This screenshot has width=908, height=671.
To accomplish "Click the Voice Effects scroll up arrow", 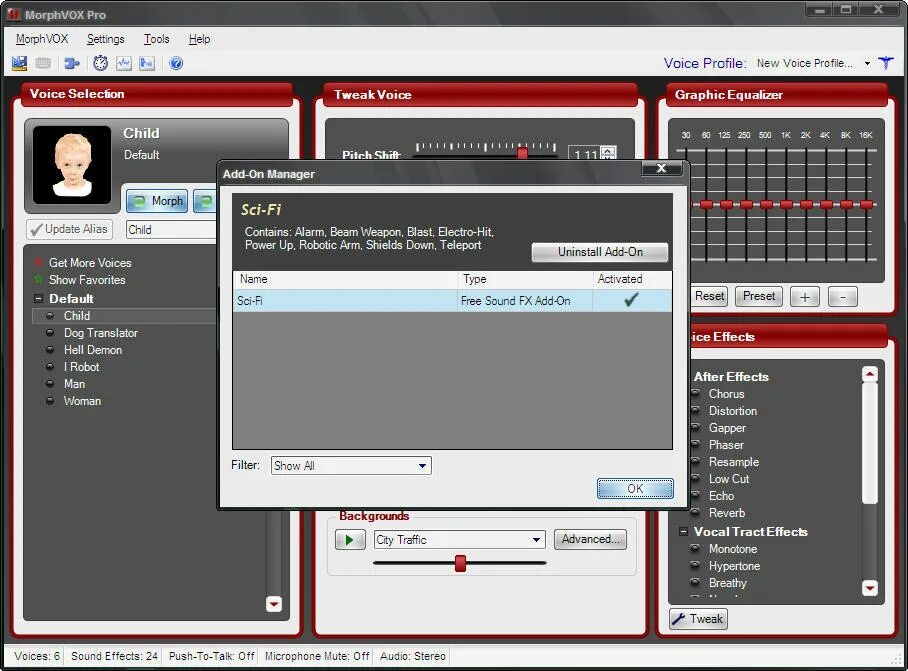I will [870, 374].
